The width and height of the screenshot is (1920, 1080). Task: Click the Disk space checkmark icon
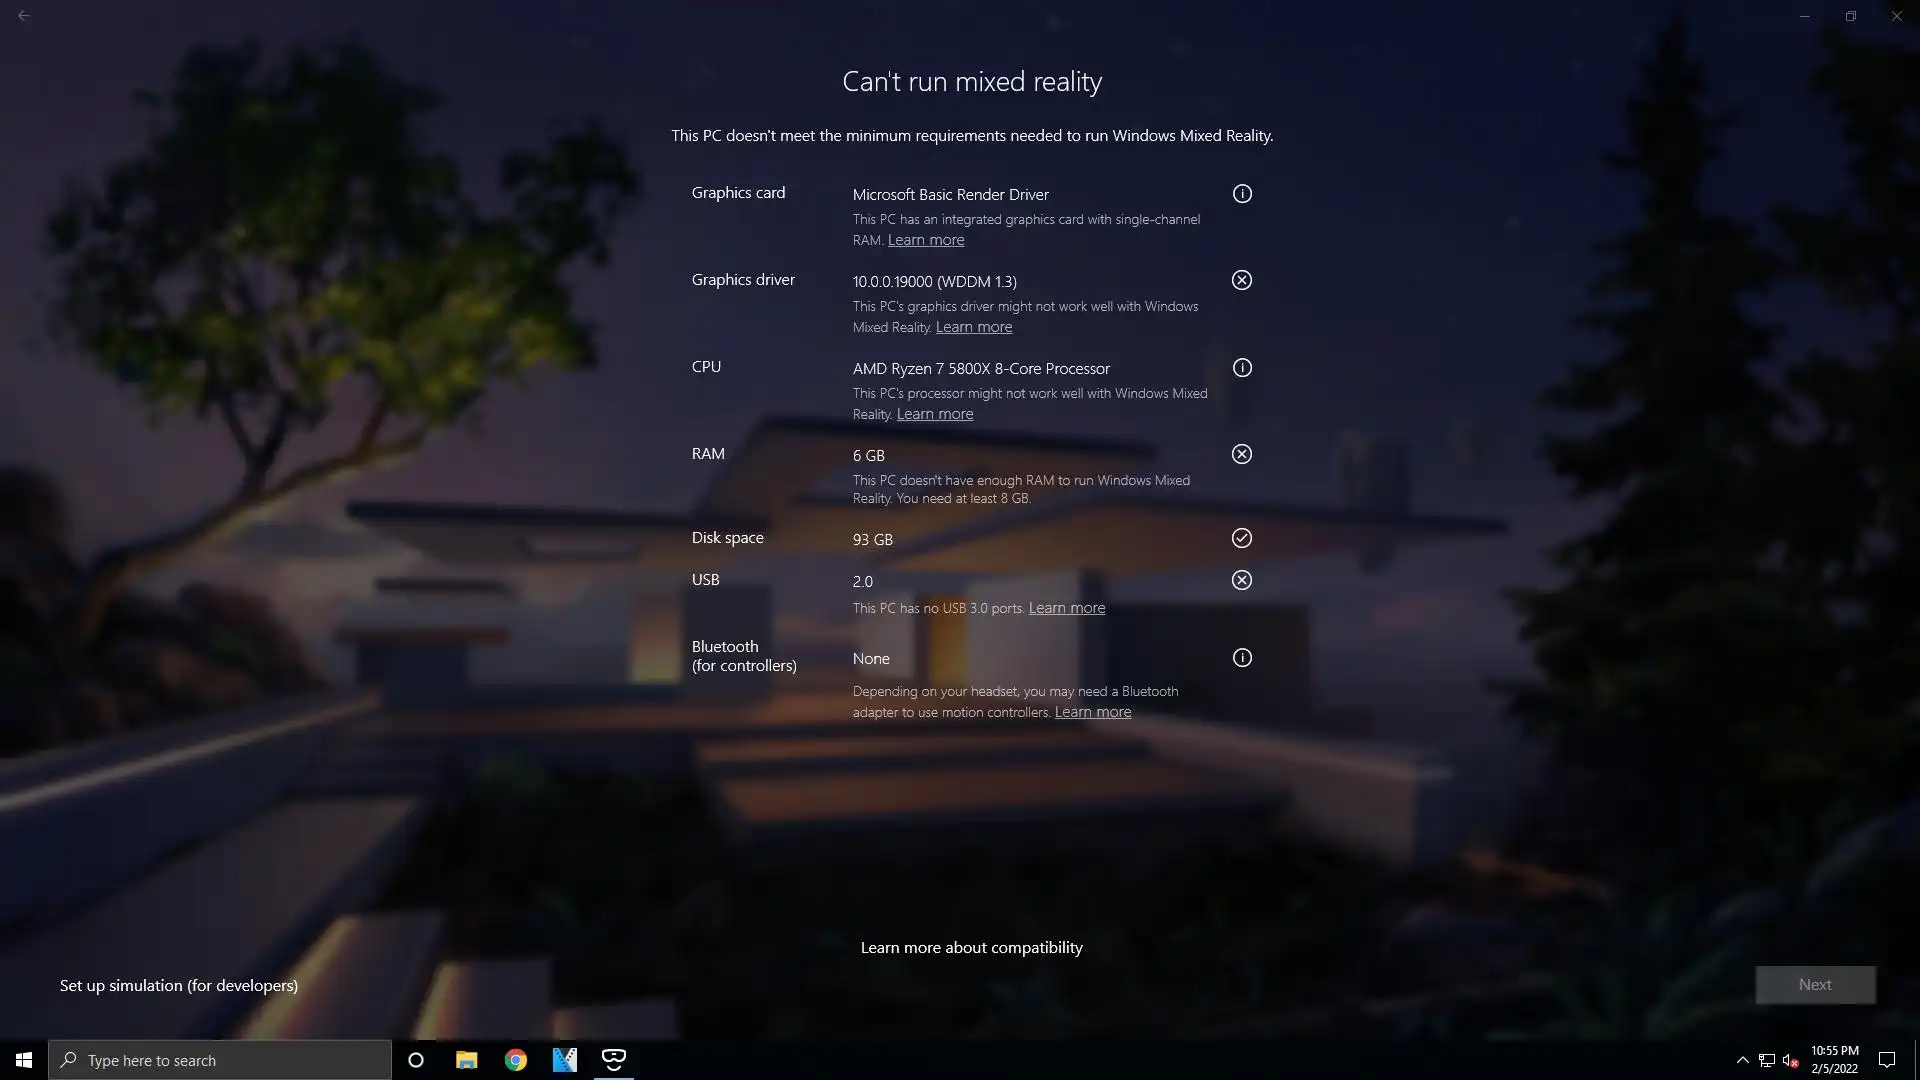pos(1242,538)
